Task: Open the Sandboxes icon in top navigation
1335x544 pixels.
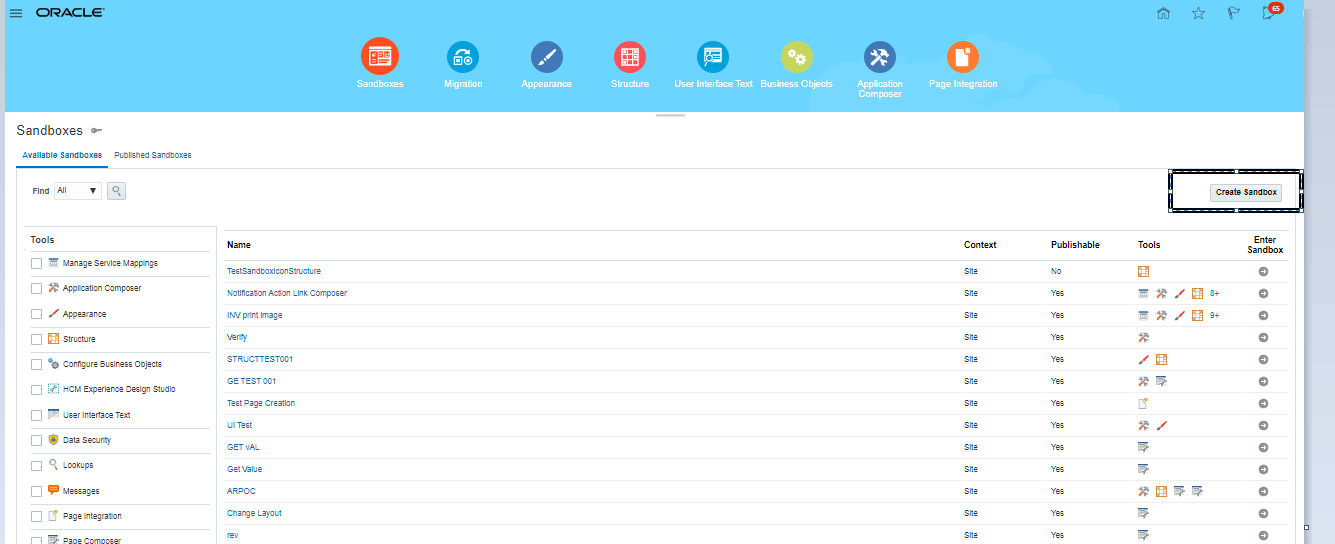Action: click(380, 56)
